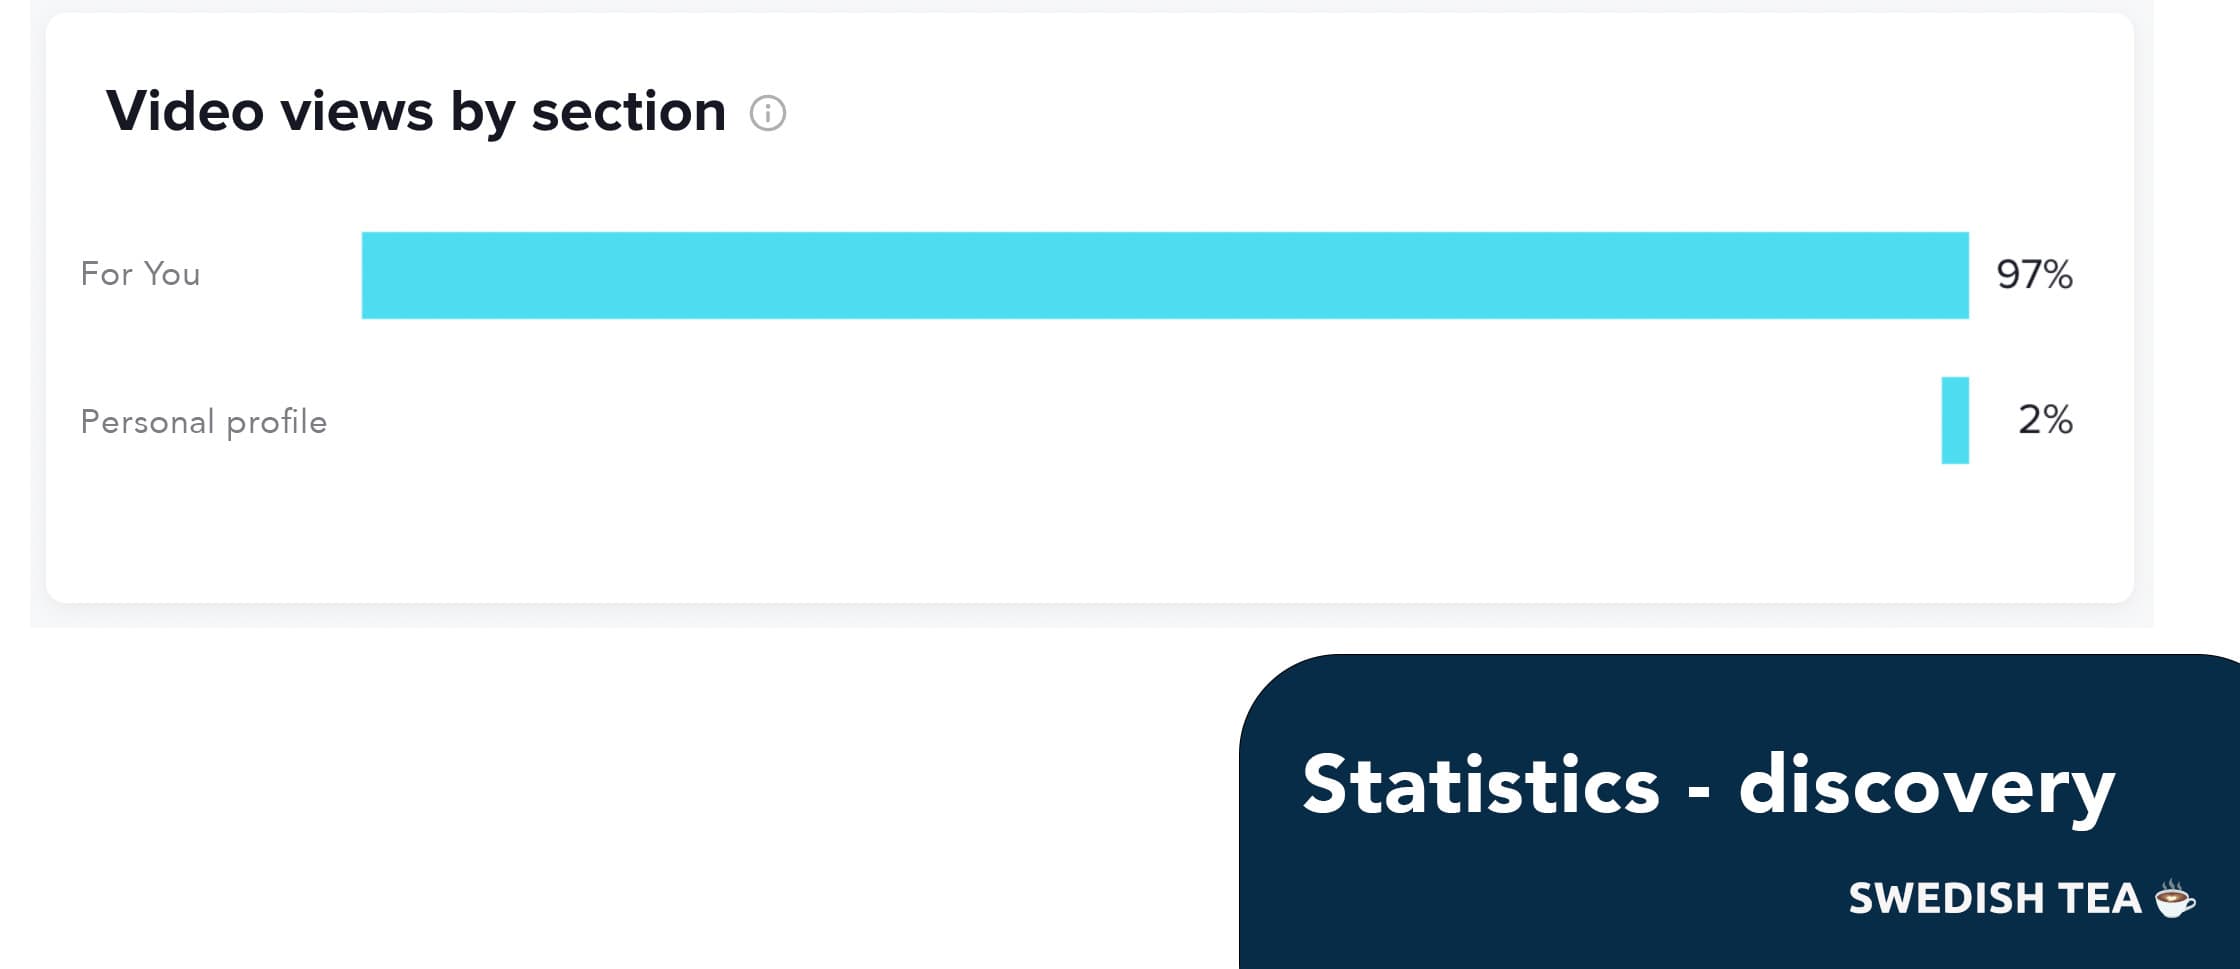This screenshot has width=2240, height=969.
Task: Click the word Video in the heading
Action: point(185,111)
